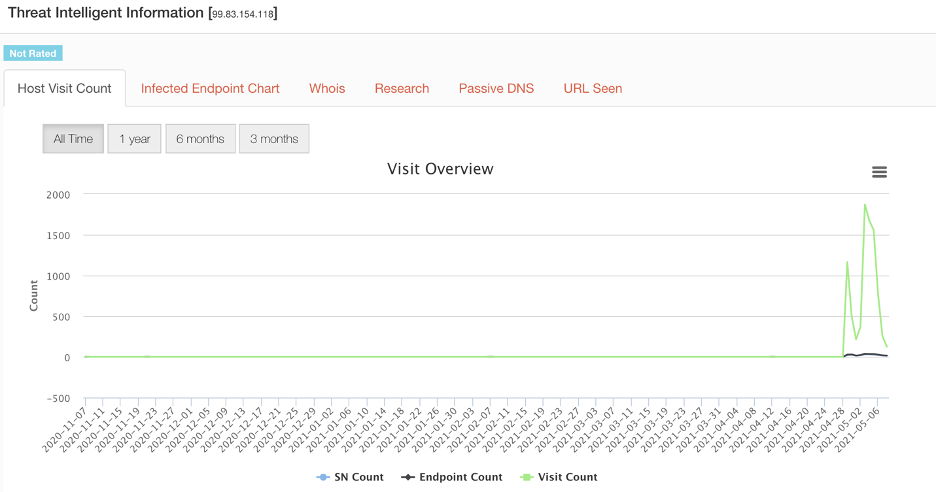Screen dimensions: 936x492
Task: Click the green Visit Count legend marker
Action: [525, 477]
